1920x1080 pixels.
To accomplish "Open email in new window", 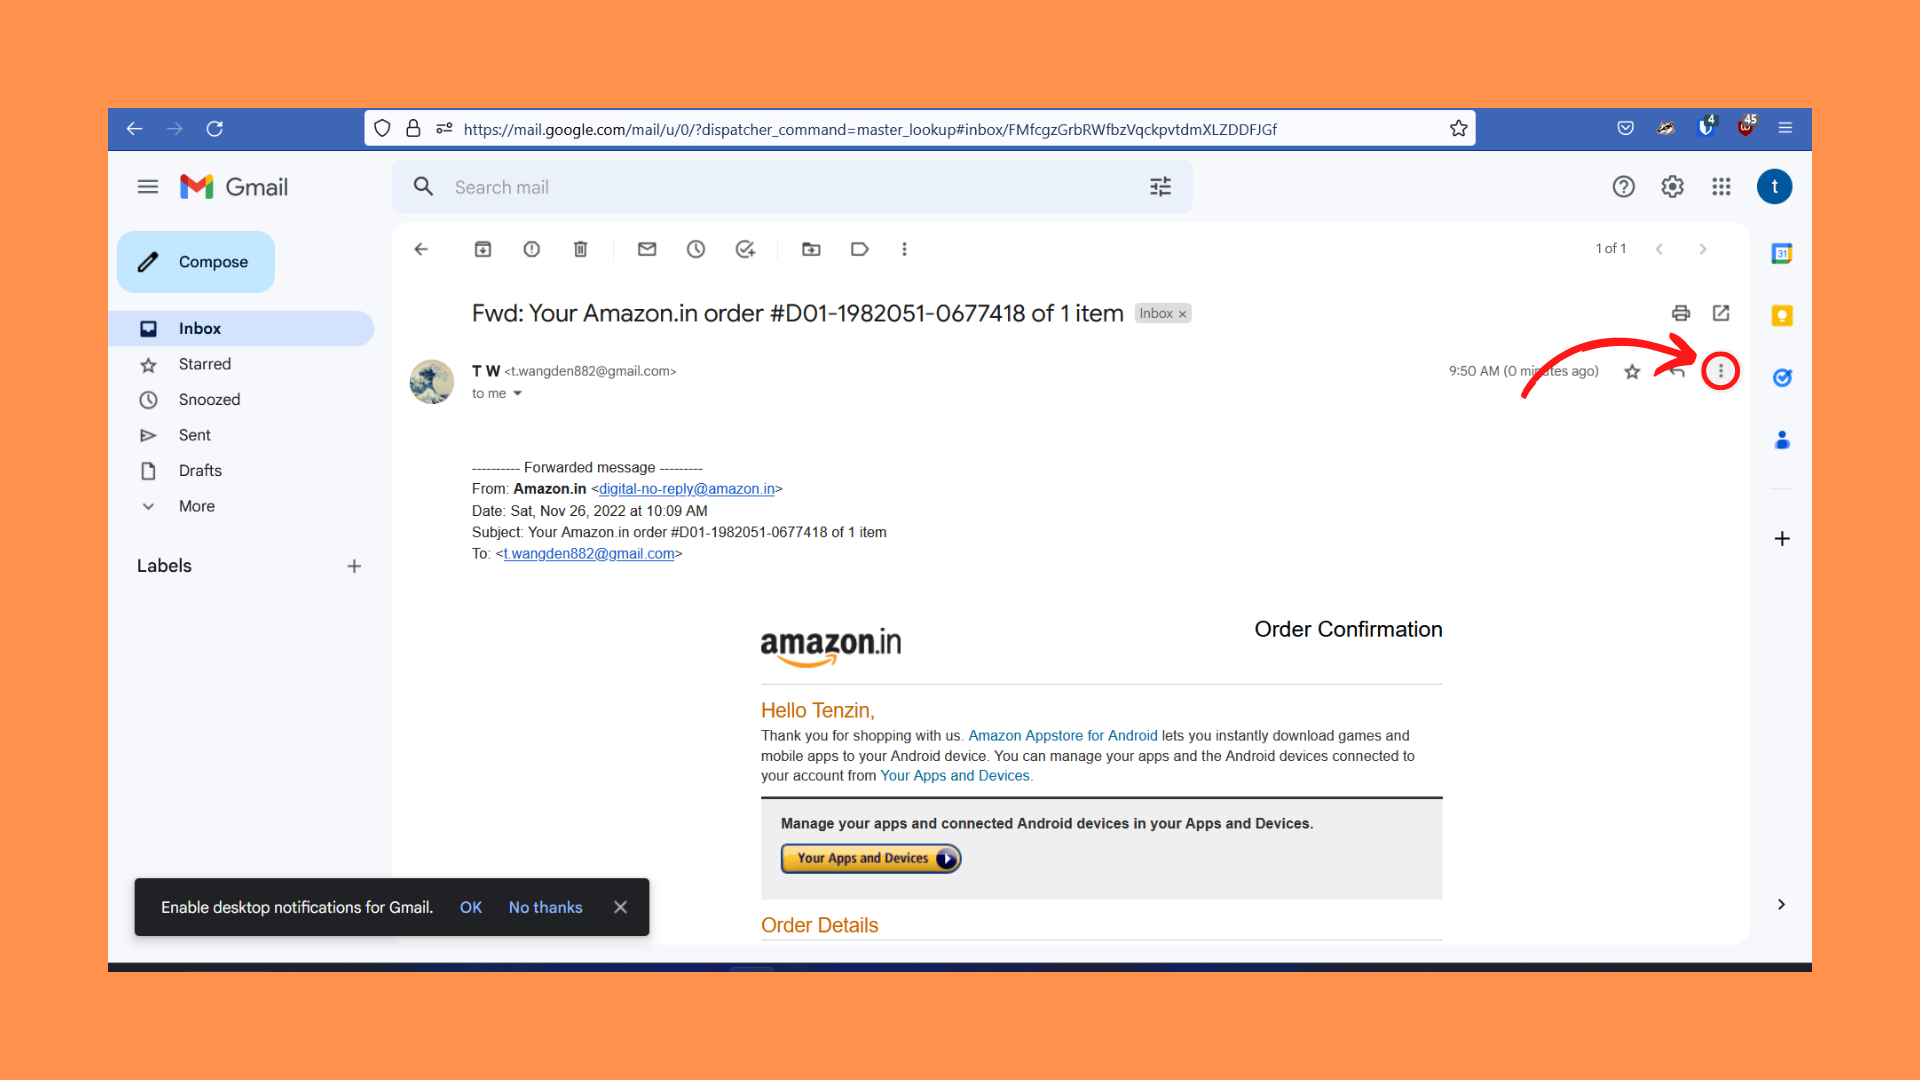I will 1721,313.
